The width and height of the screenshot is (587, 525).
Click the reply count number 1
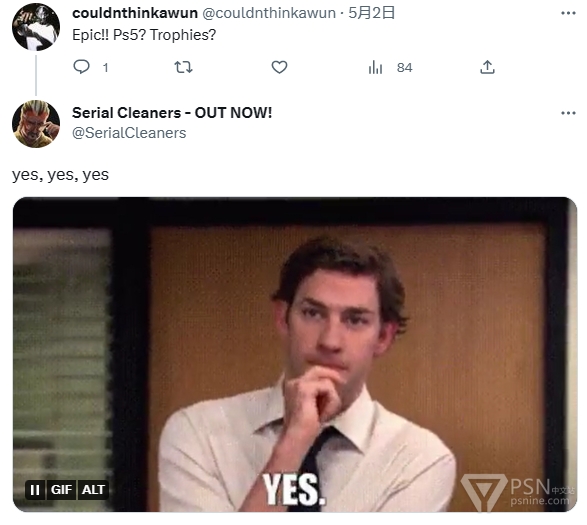(x=106, y=68)
